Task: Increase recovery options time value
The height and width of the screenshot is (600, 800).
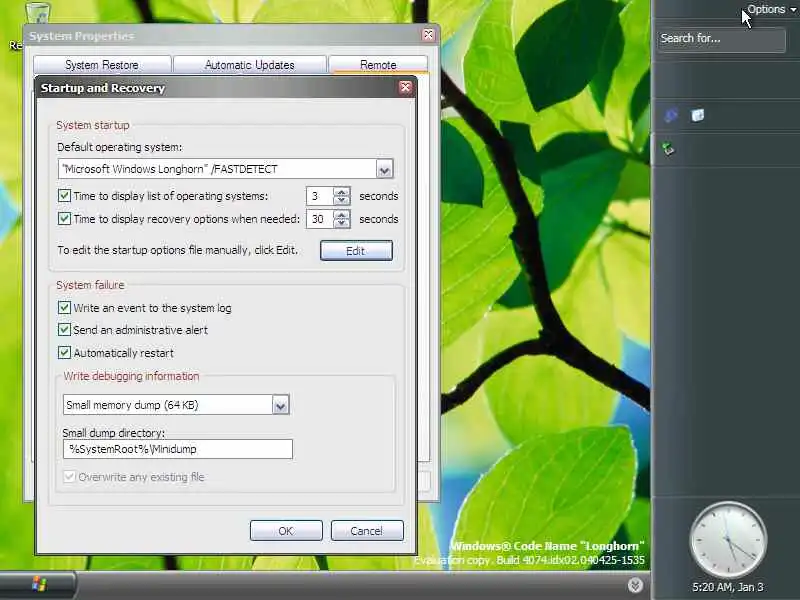Action: [x=341, y=214]
